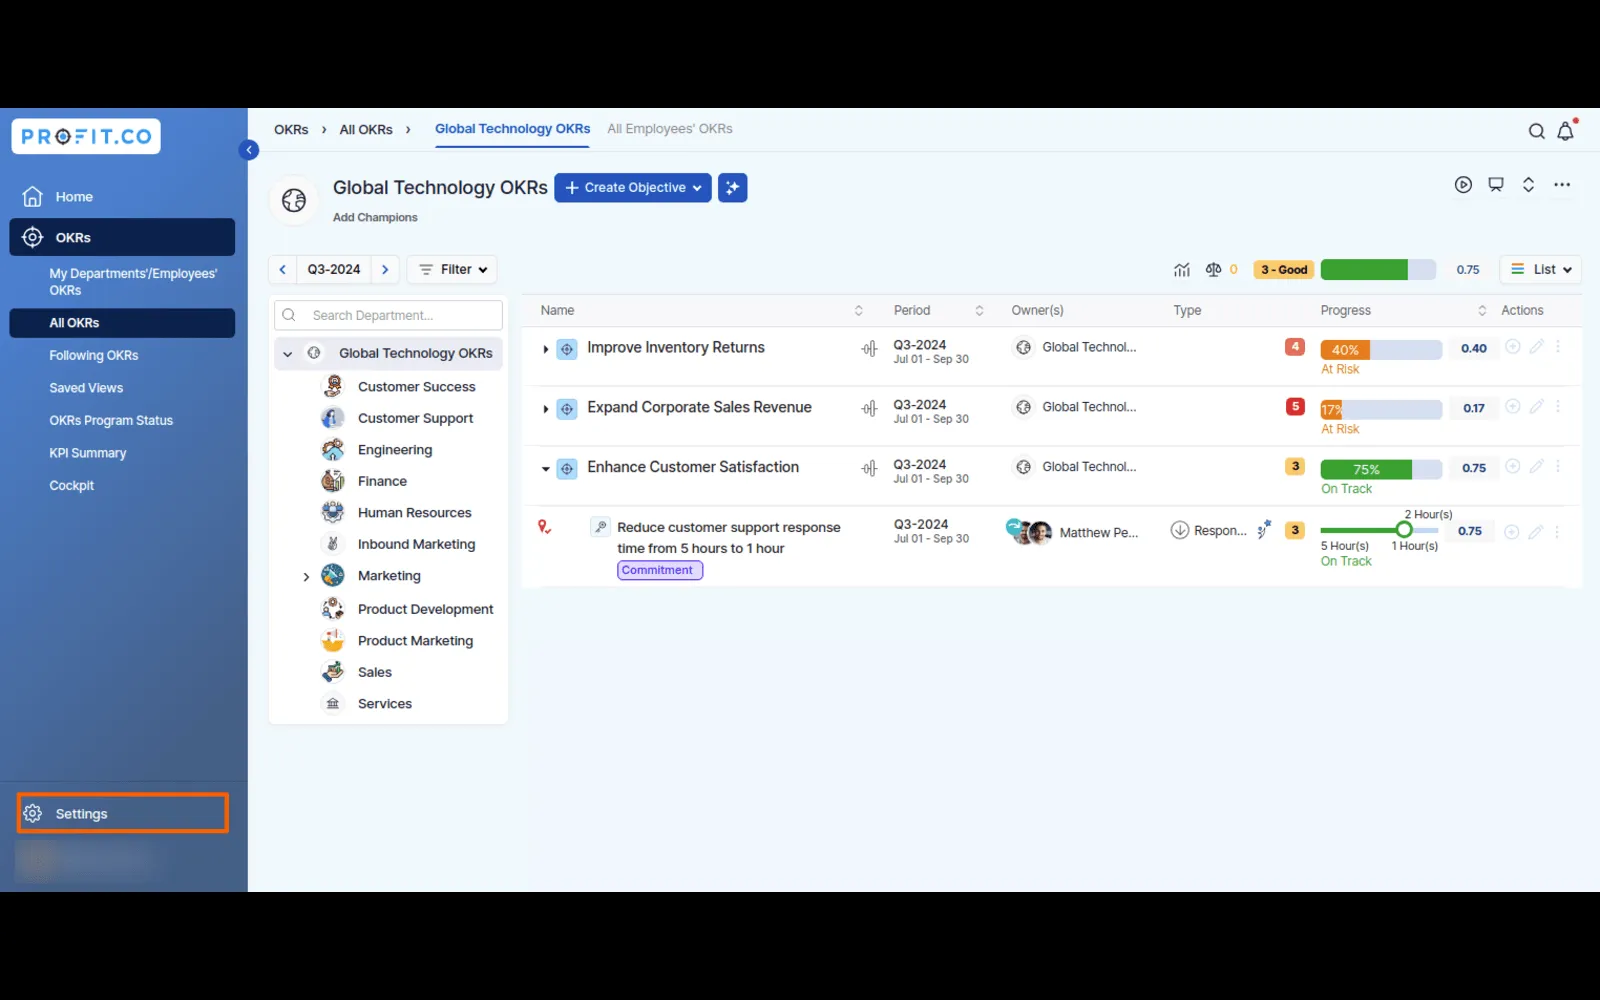Toggle expand-collapse all objectives icon
This screenshot has height=1000, width=1600.
pyautogui.click(x=1528, y=185)
